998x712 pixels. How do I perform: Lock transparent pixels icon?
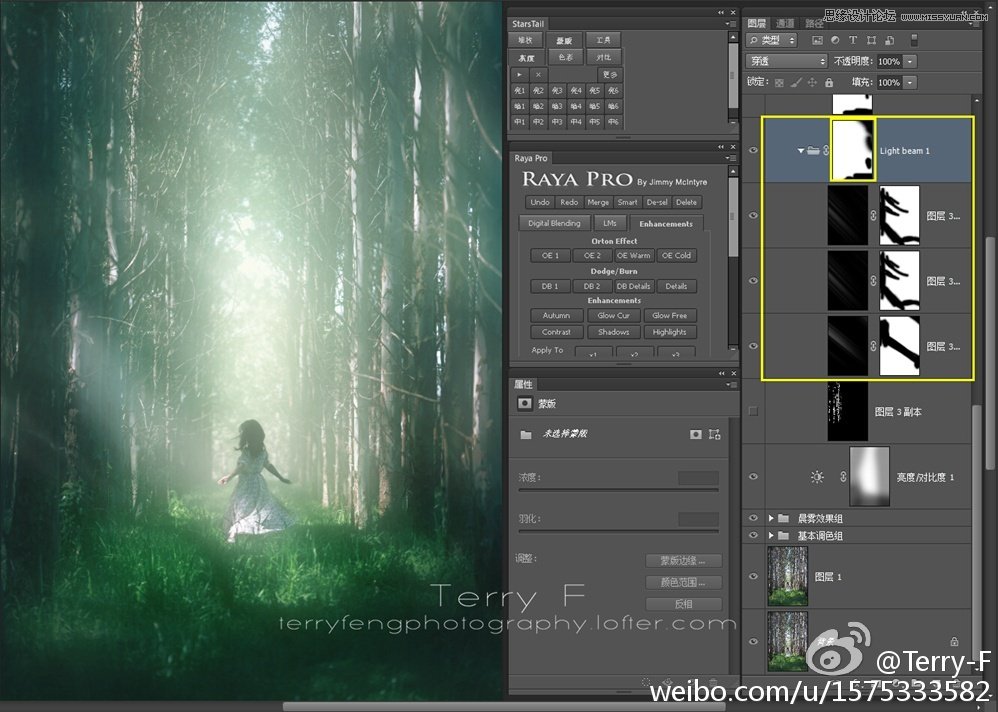coord(779,82)
